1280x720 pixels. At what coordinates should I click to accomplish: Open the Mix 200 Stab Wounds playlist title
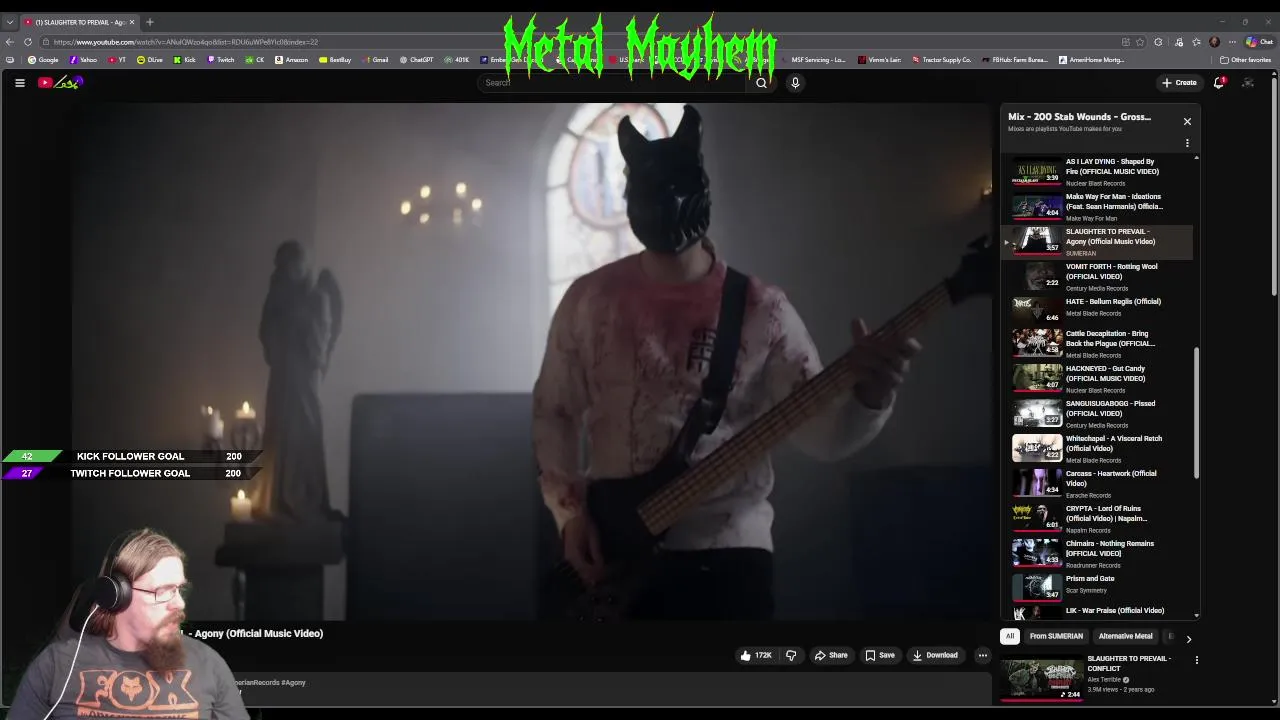[1079, 117]
